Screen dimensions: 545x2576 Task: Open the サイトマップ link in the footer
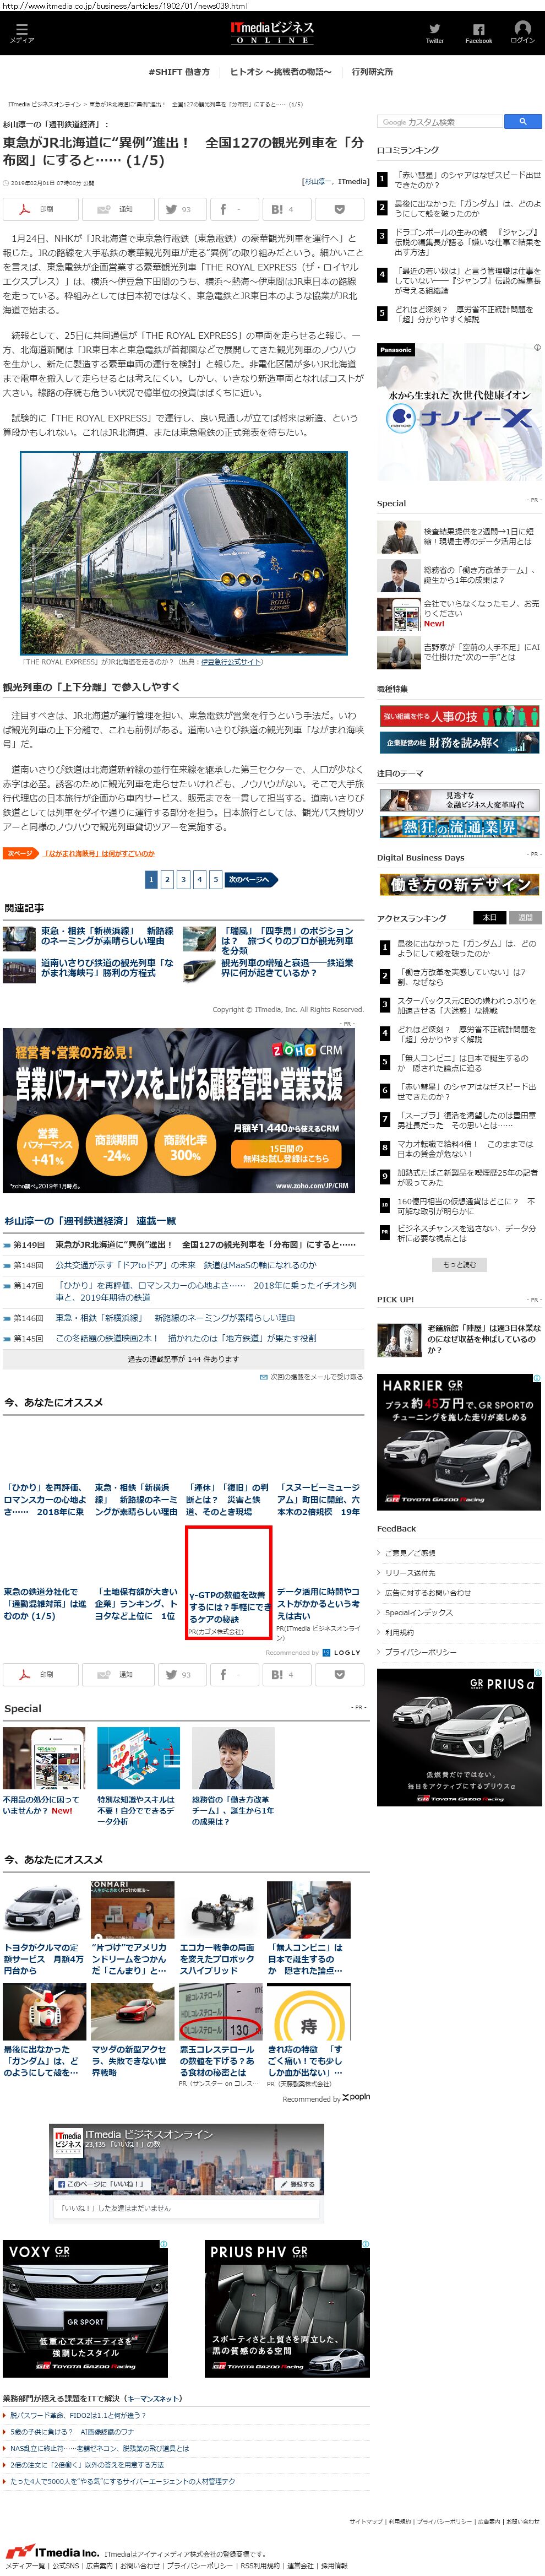365,2523
